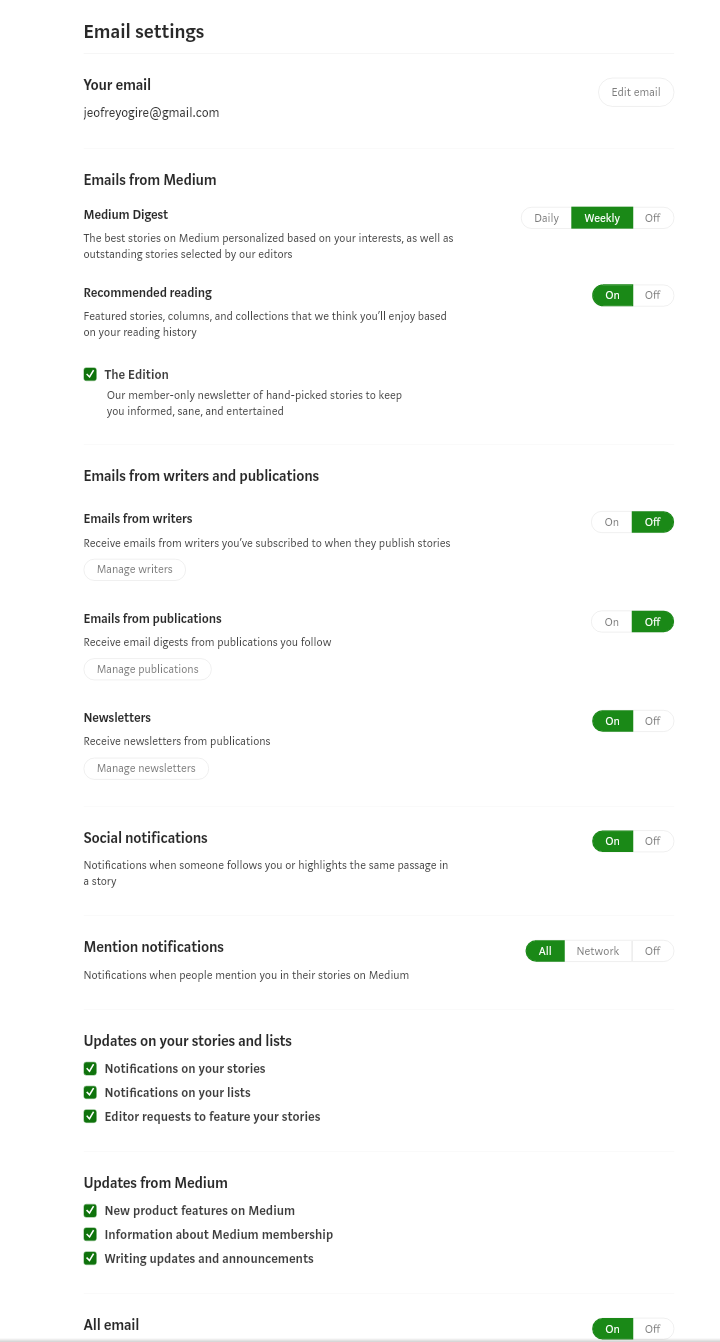The width and height of the screenshot is (720, 1342).
Task: Enable Emails from publications
Action: point(612,622)
